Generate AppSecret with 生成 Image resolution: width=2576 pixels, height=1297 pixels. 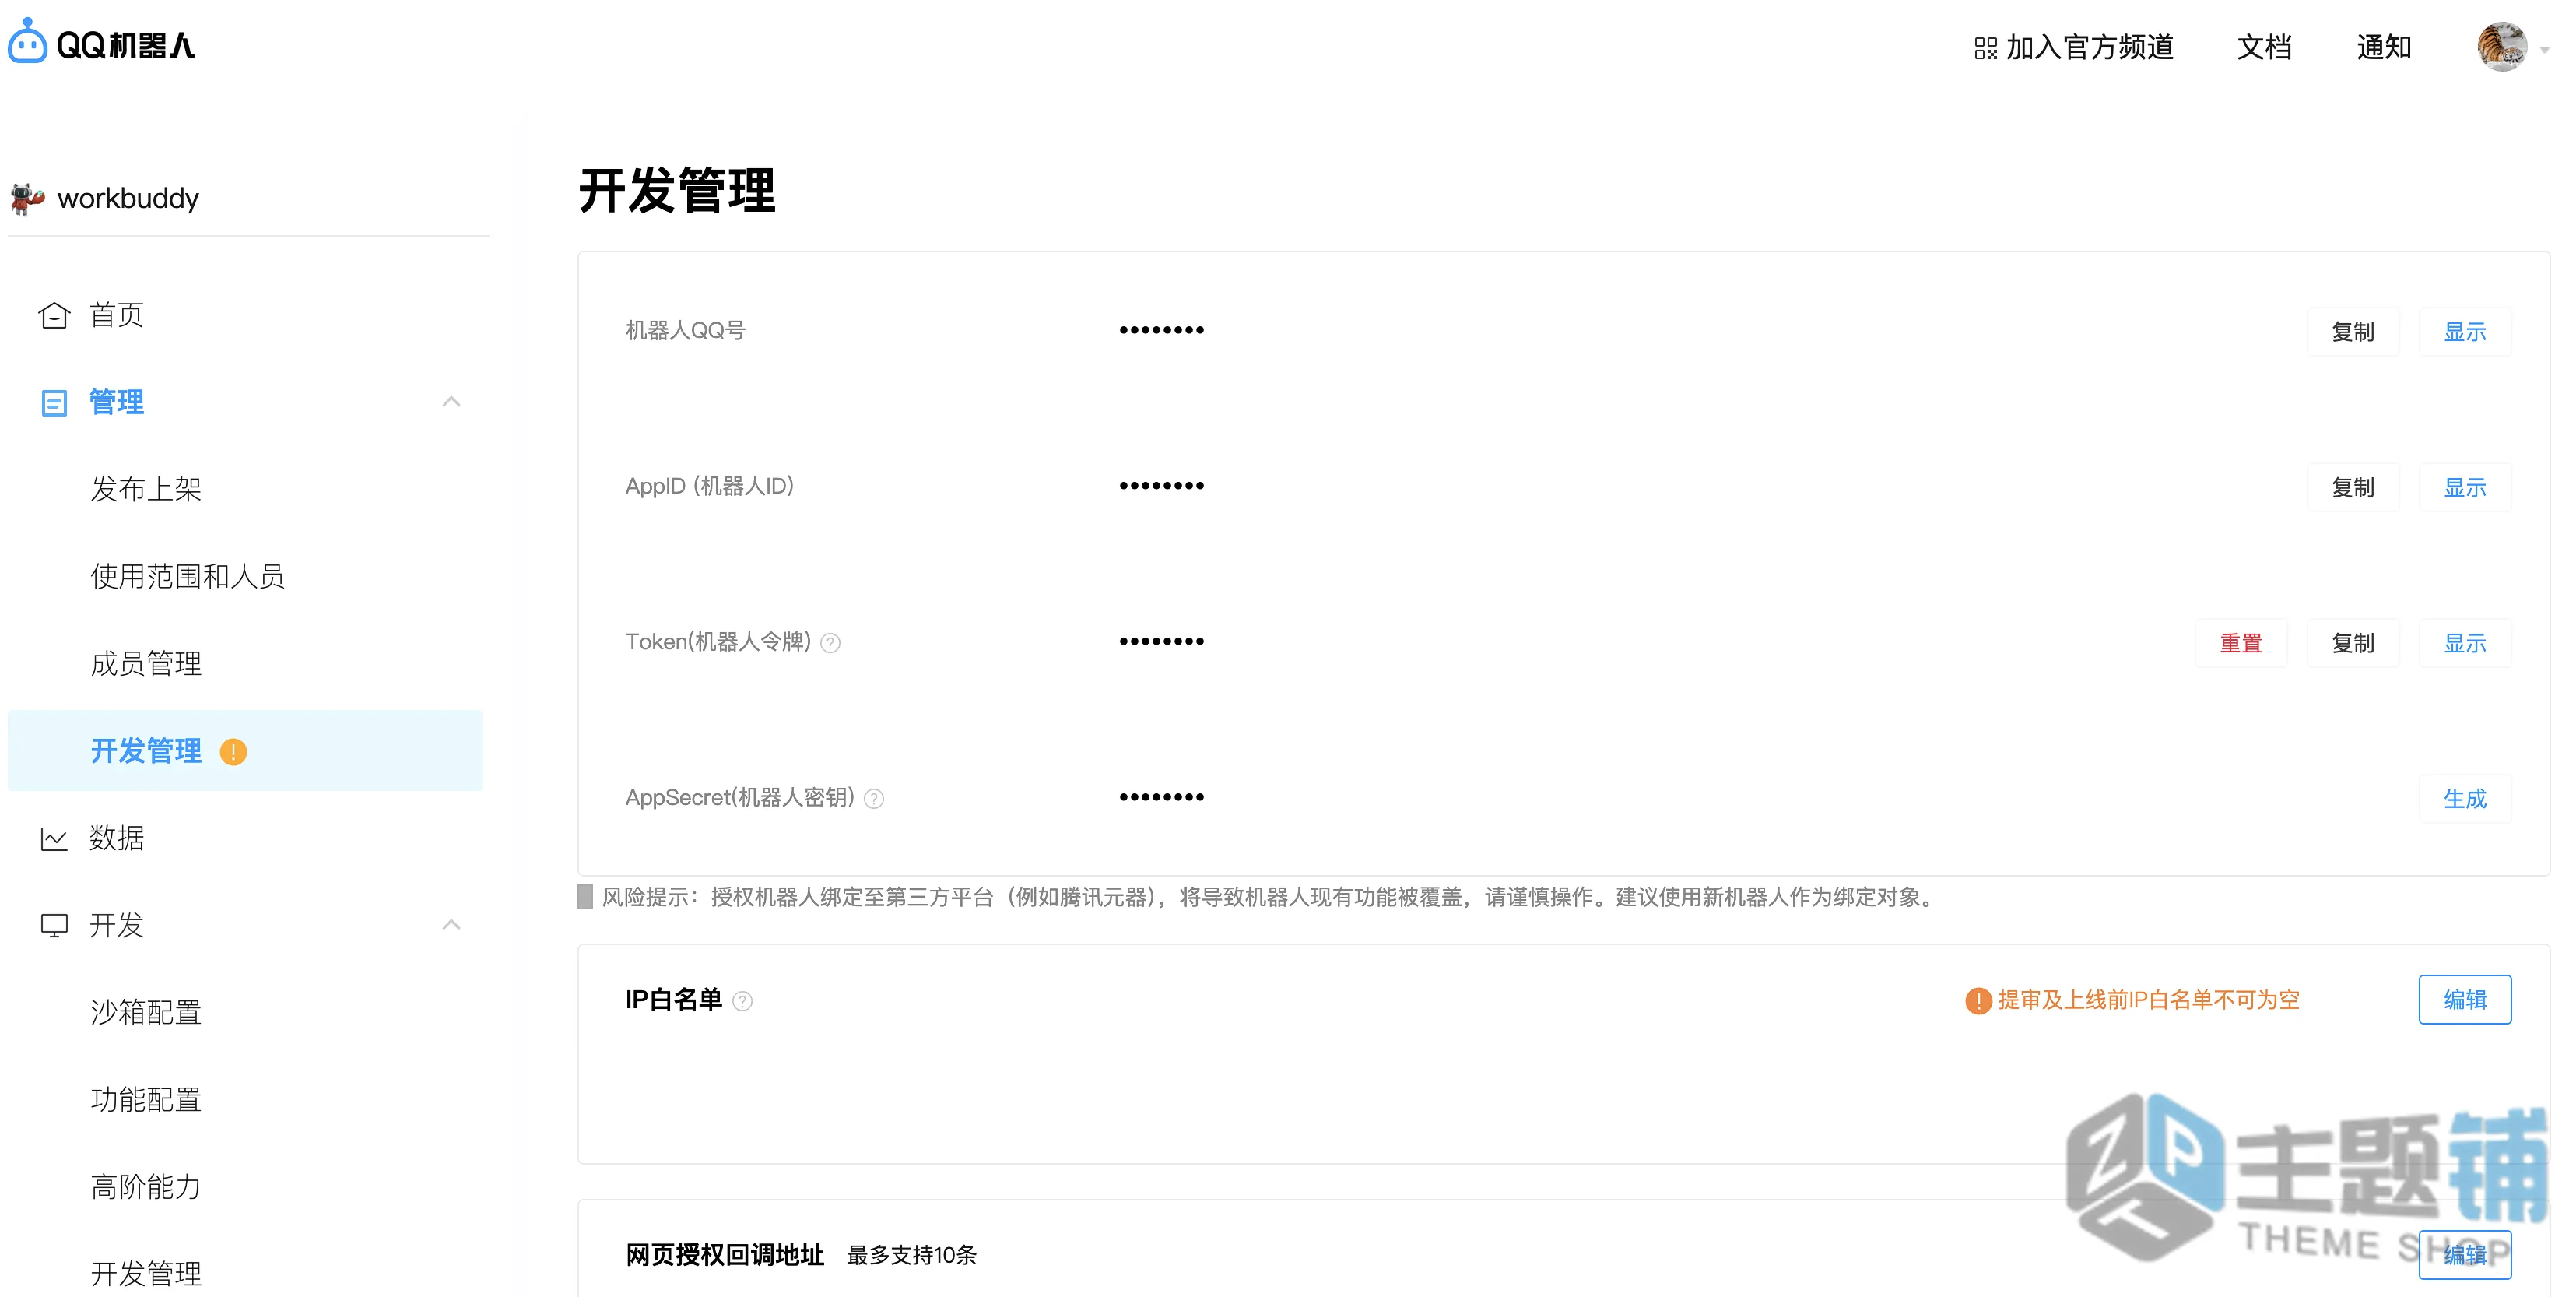pyautogui.click(x=2465, y=799)
